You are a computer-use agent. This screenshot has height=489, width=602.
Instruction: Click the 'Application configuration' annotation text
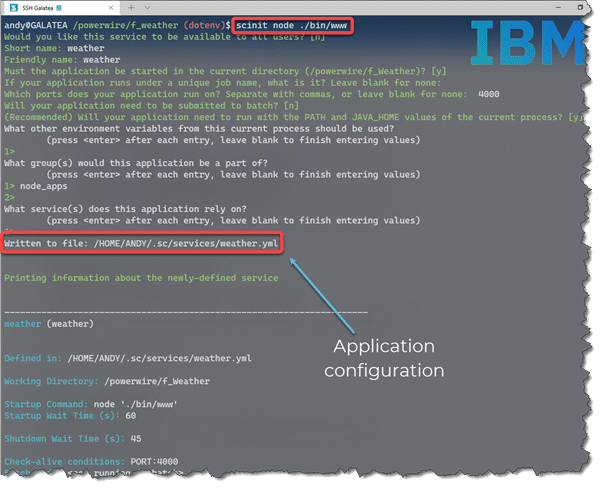pyautogui.click(x=388, y=358)
